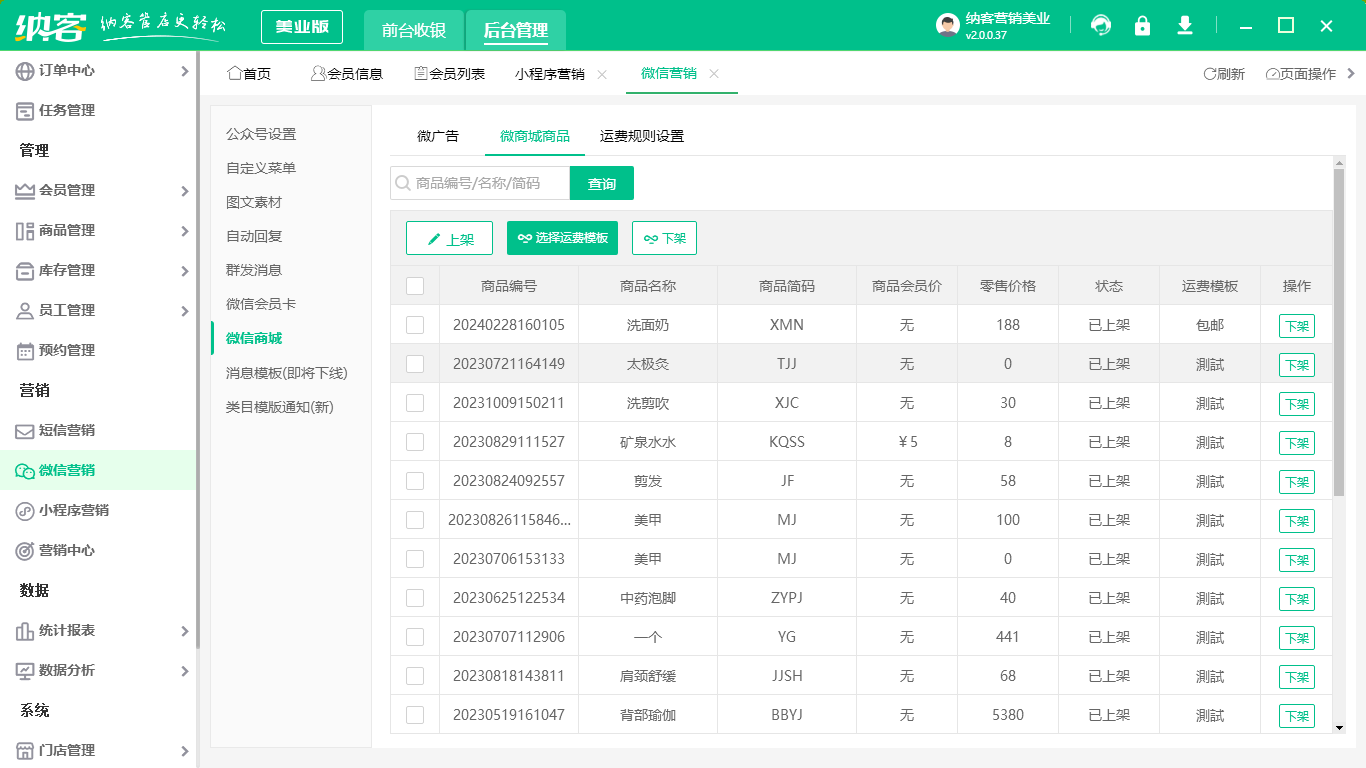The height and width of the screenshot is (768, 1366).
Task: Click the next-tab arrow beside 页面操作
Action: [x=1352, y=73]
